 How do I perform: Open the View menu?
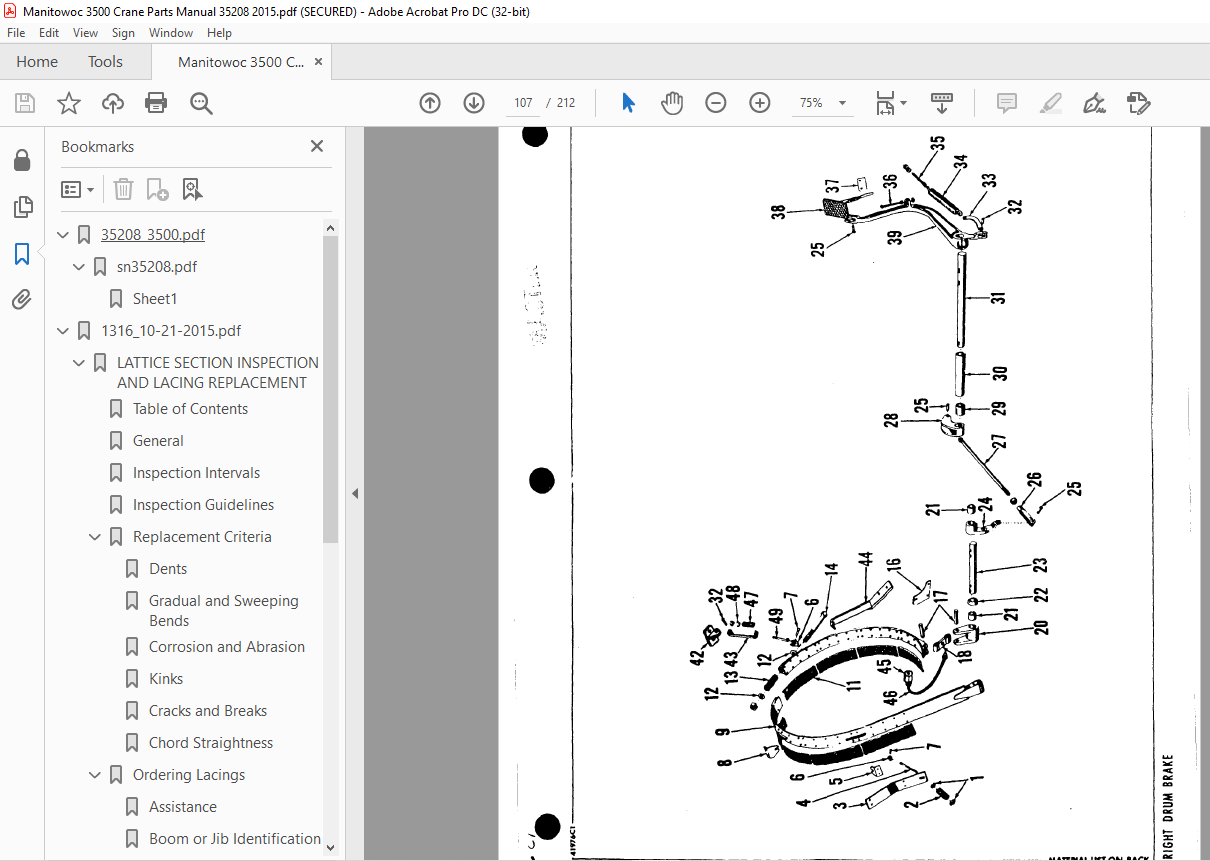tap(85, 33)
